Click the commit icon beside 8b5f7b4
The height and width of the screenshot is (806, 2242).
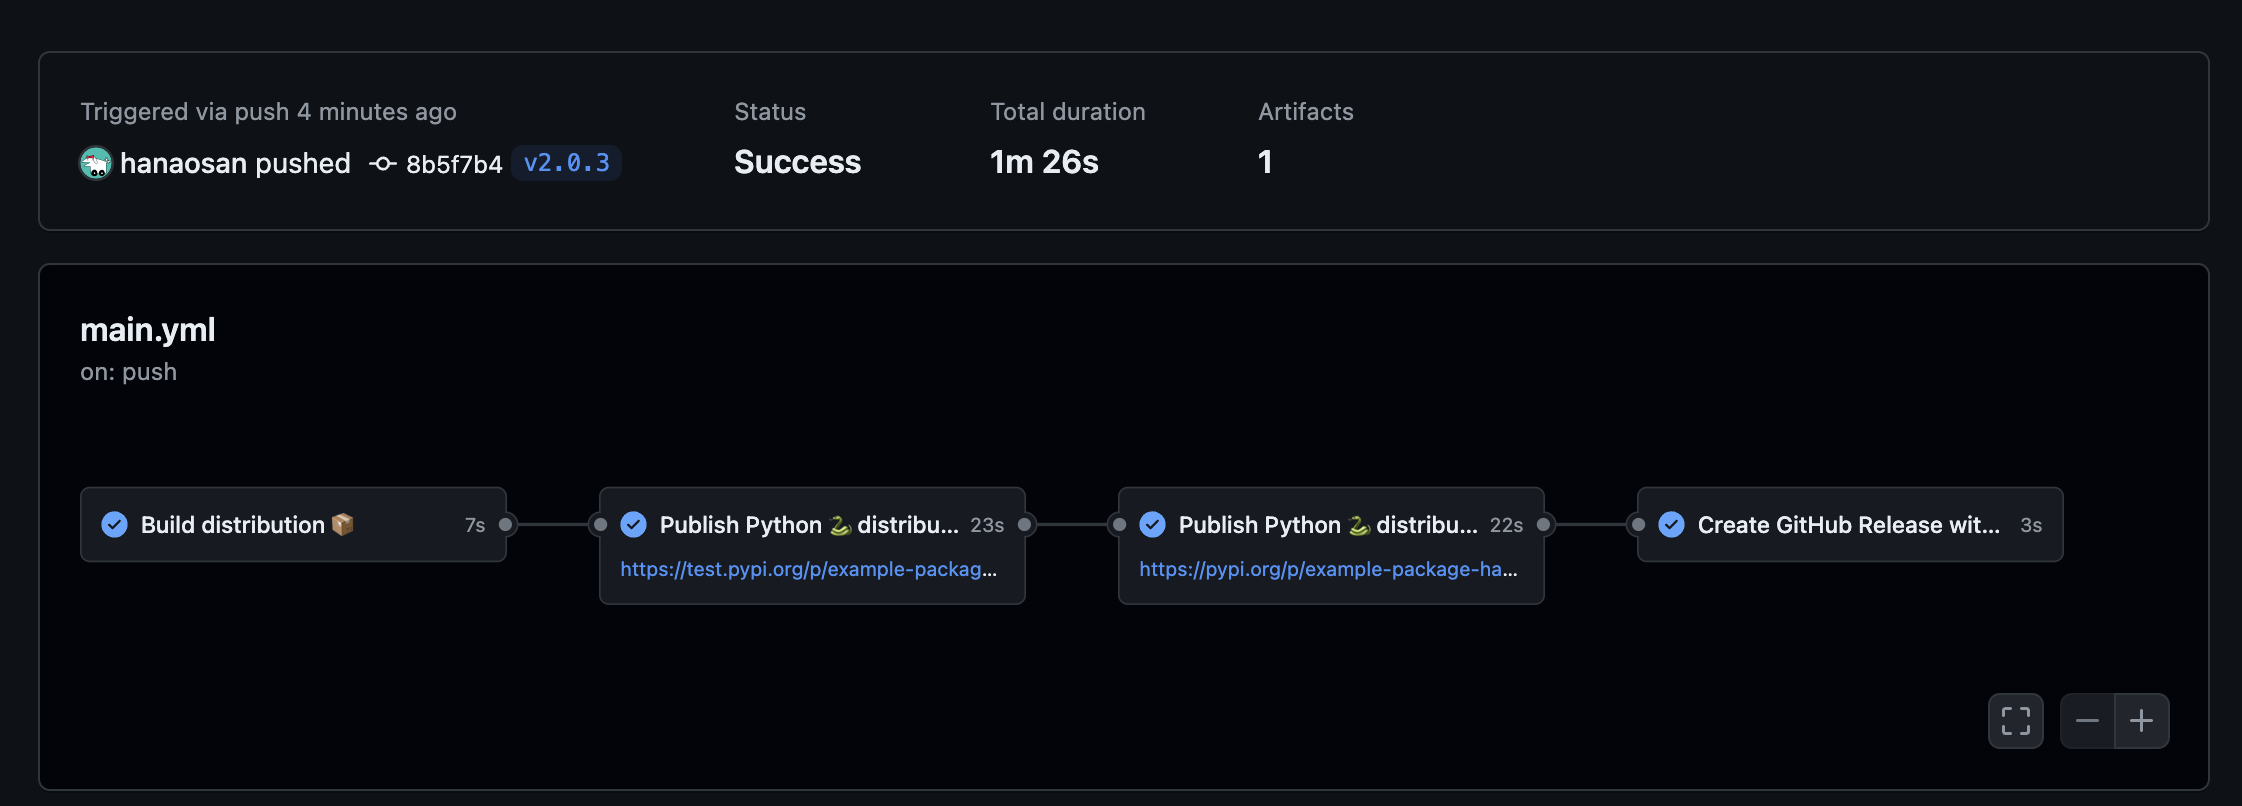point(382,163)
